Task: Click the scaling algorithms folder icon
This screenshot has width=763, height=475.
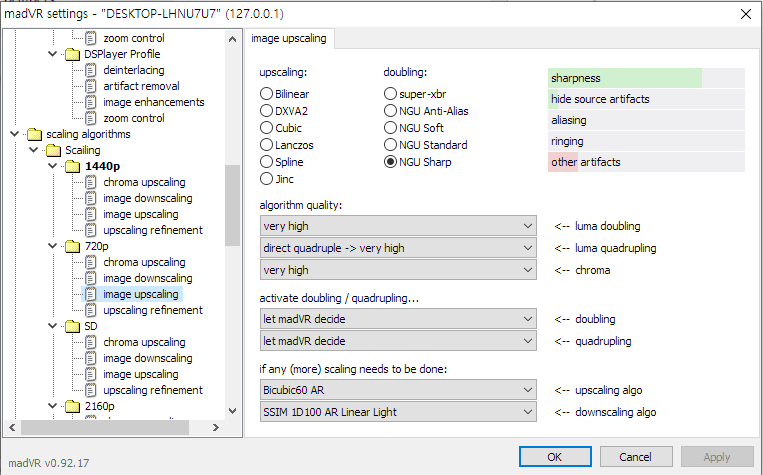Action: click(x=37, y=134)
